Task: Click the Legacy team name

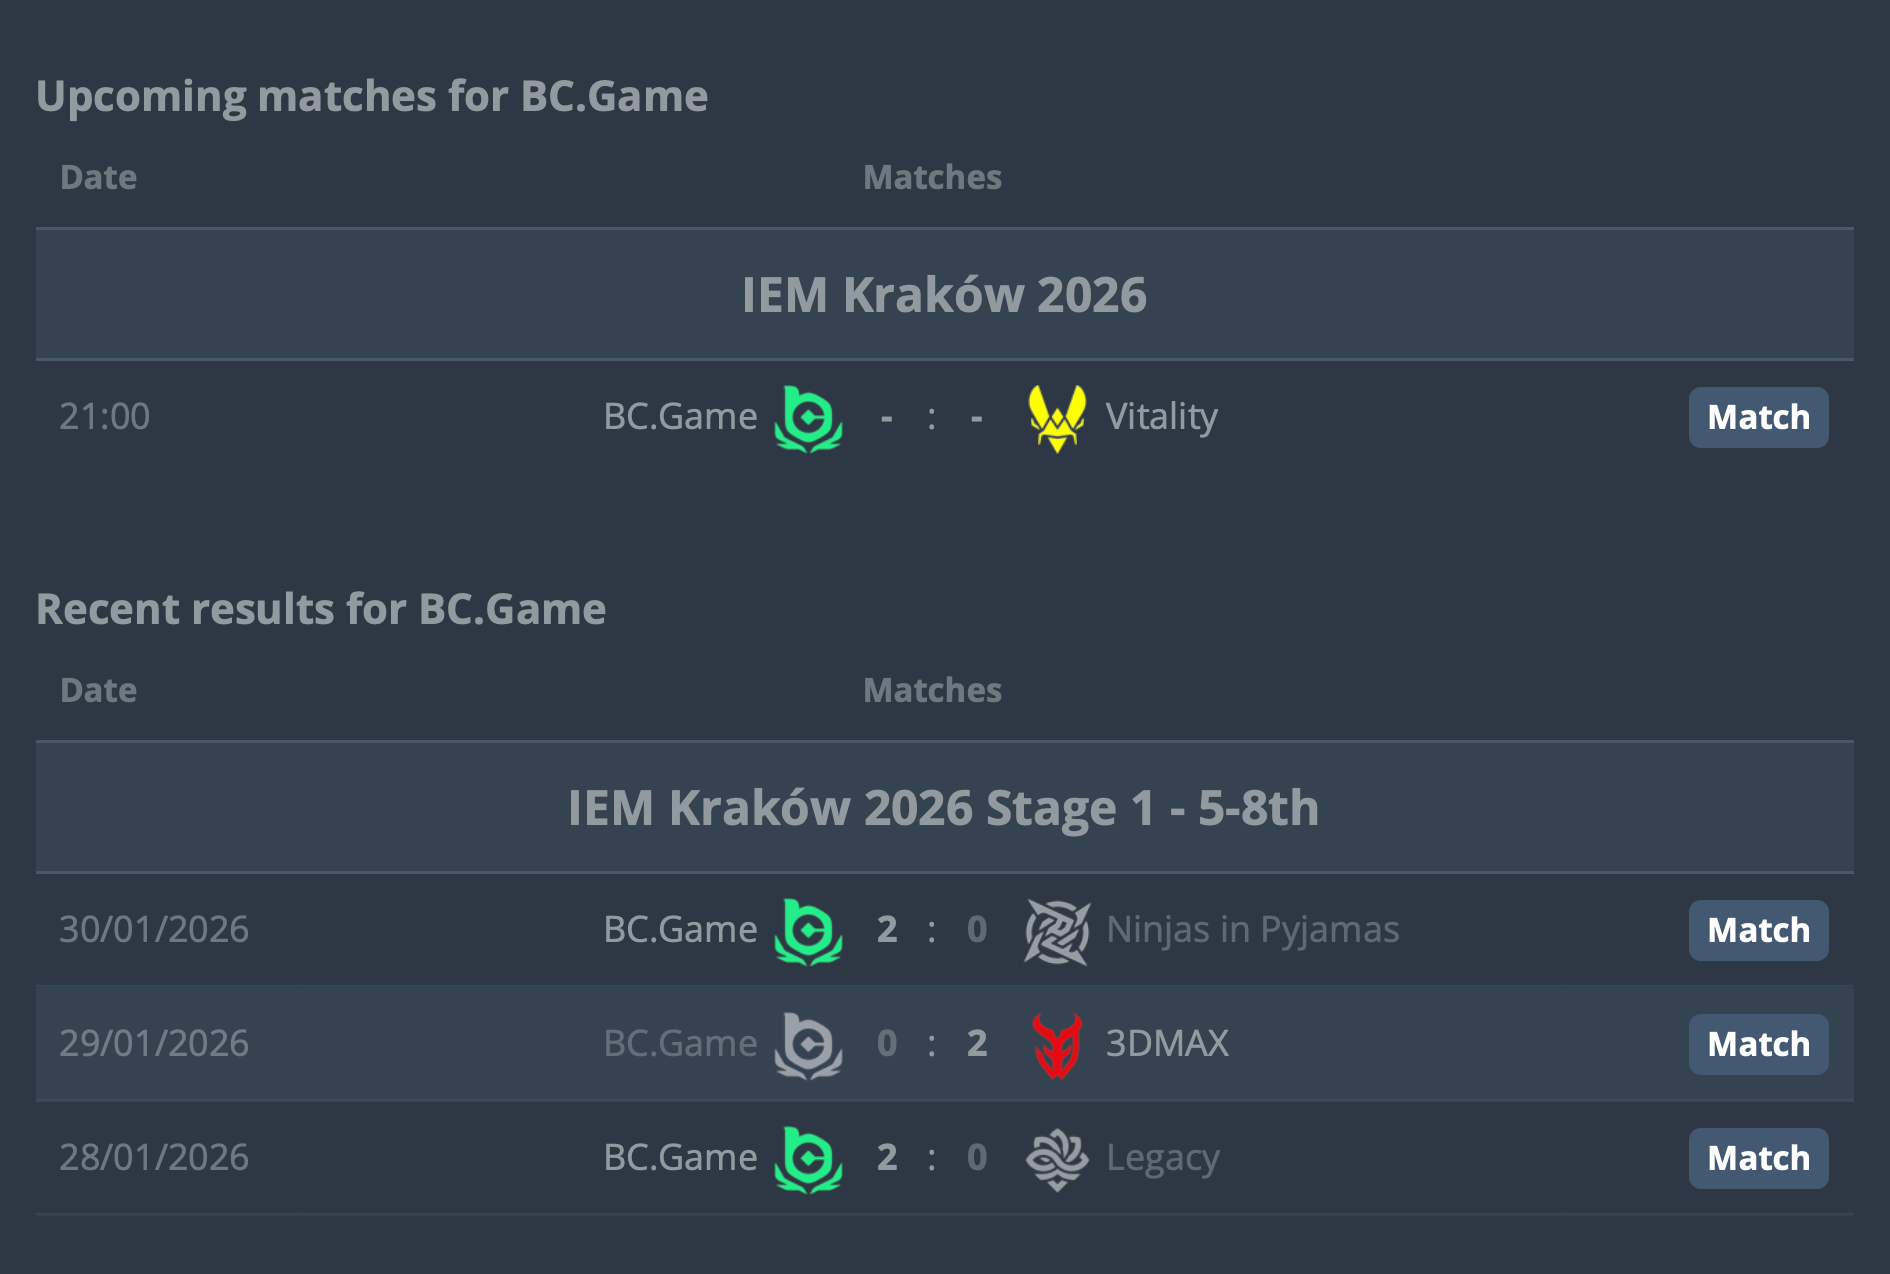Action: pyautogui.click(x=1162, y=1158)
